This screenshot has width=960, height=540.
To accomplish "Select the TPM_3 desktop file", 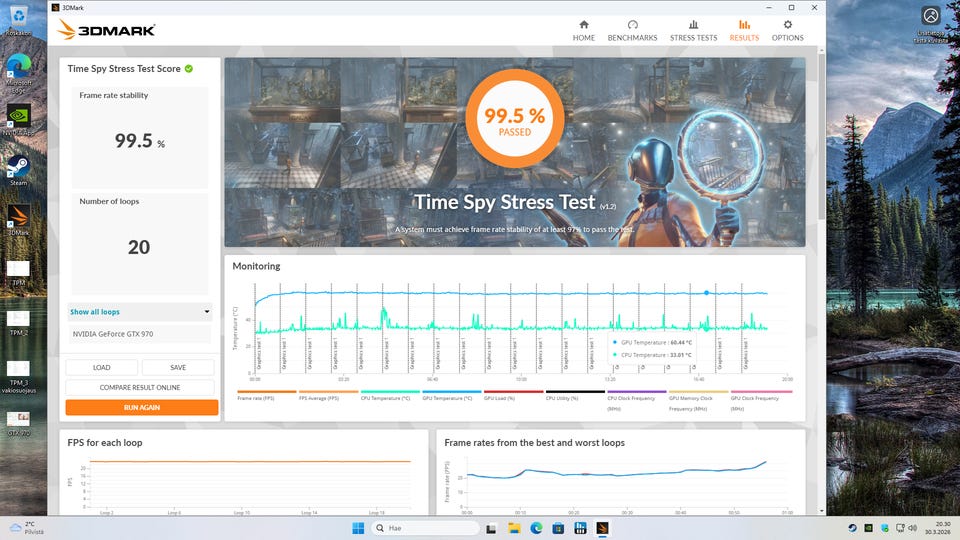I will [18, 377].
